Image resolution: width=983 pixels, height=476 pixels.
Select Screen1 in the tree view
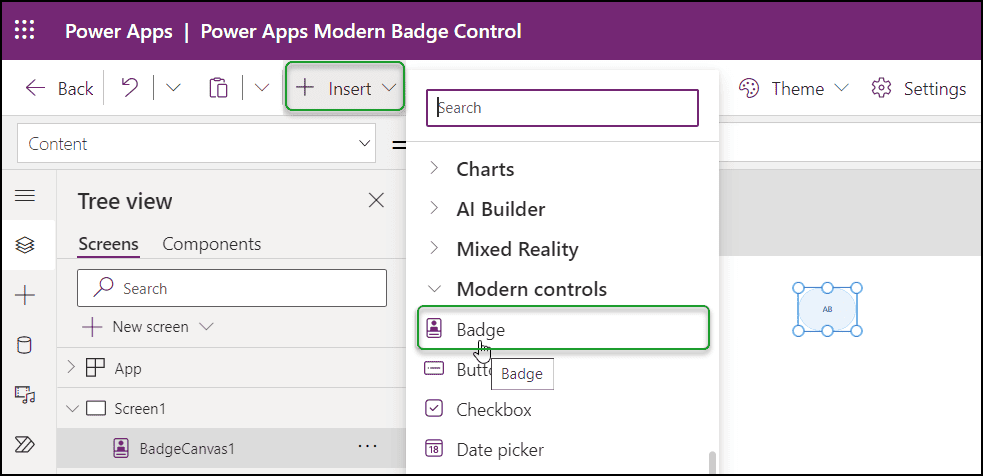(140, 409)
